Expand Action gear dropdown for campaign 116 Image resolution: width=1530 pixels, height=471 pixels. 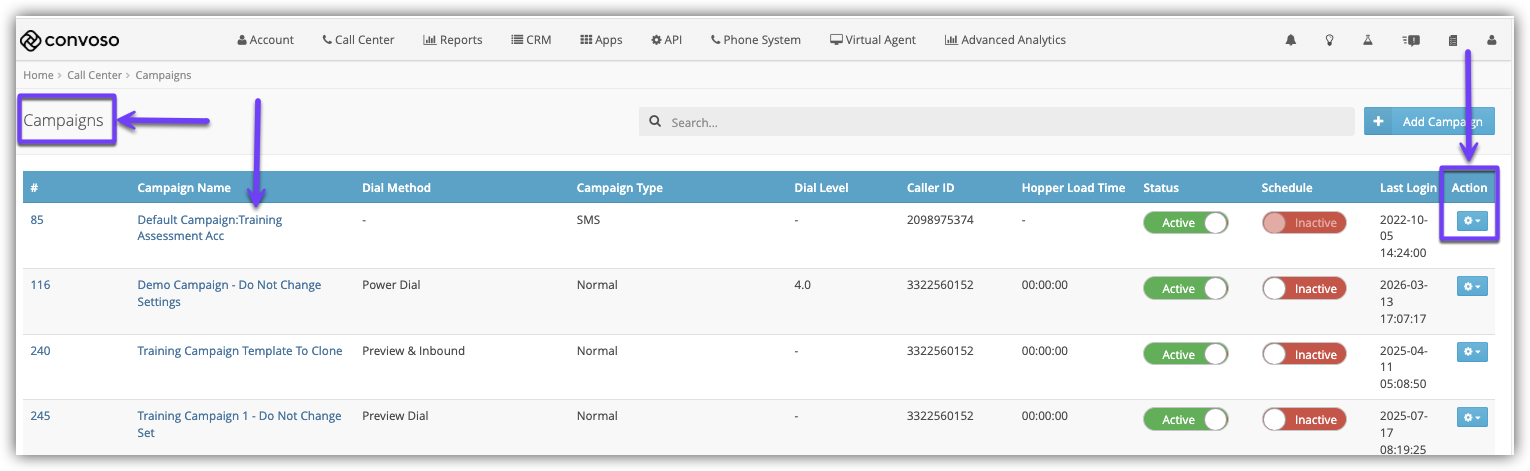pyautogui.click(x=1472, y=287)
